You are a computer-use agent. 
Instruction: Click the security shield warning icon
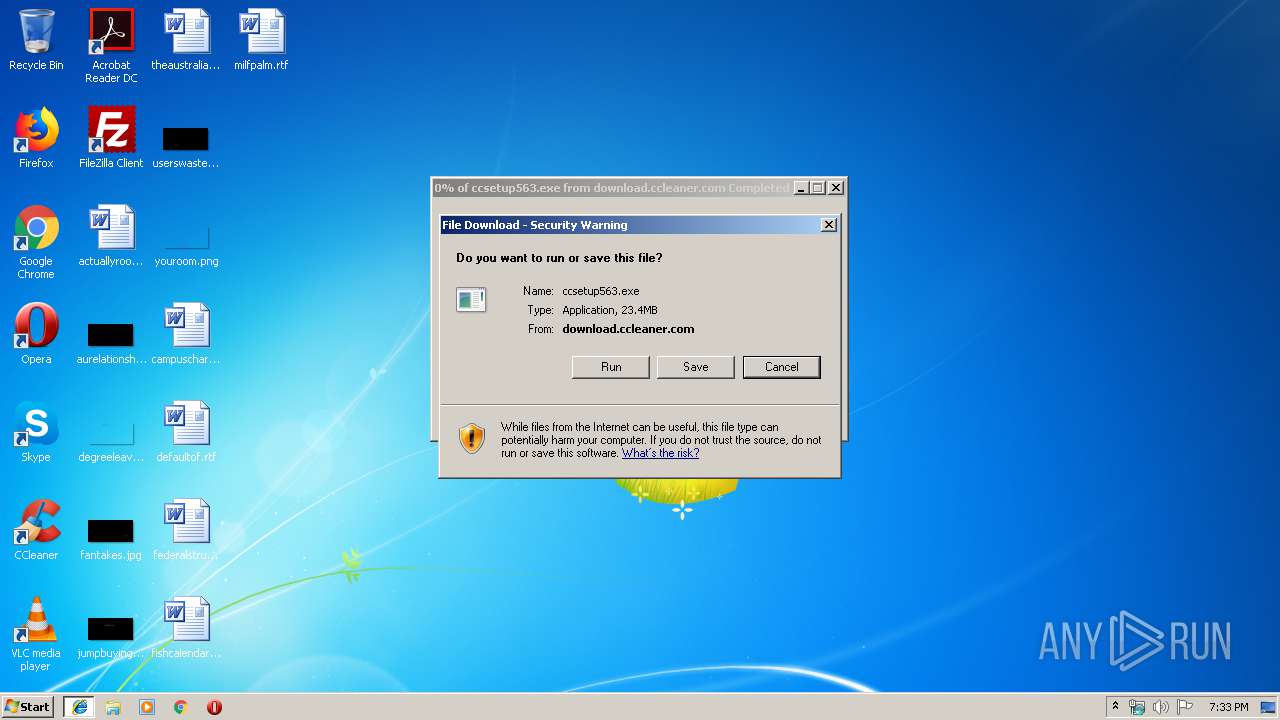pyautogui.click(x=472, y=438)
